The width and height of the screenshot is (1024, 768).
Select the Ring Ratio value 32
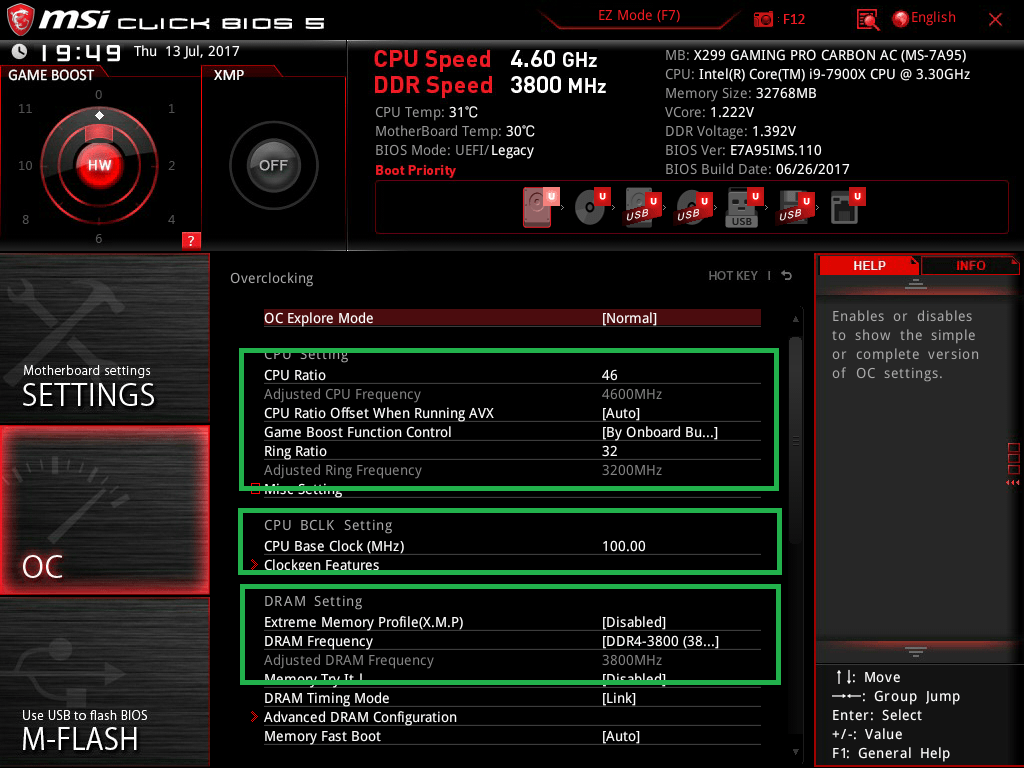609,451
